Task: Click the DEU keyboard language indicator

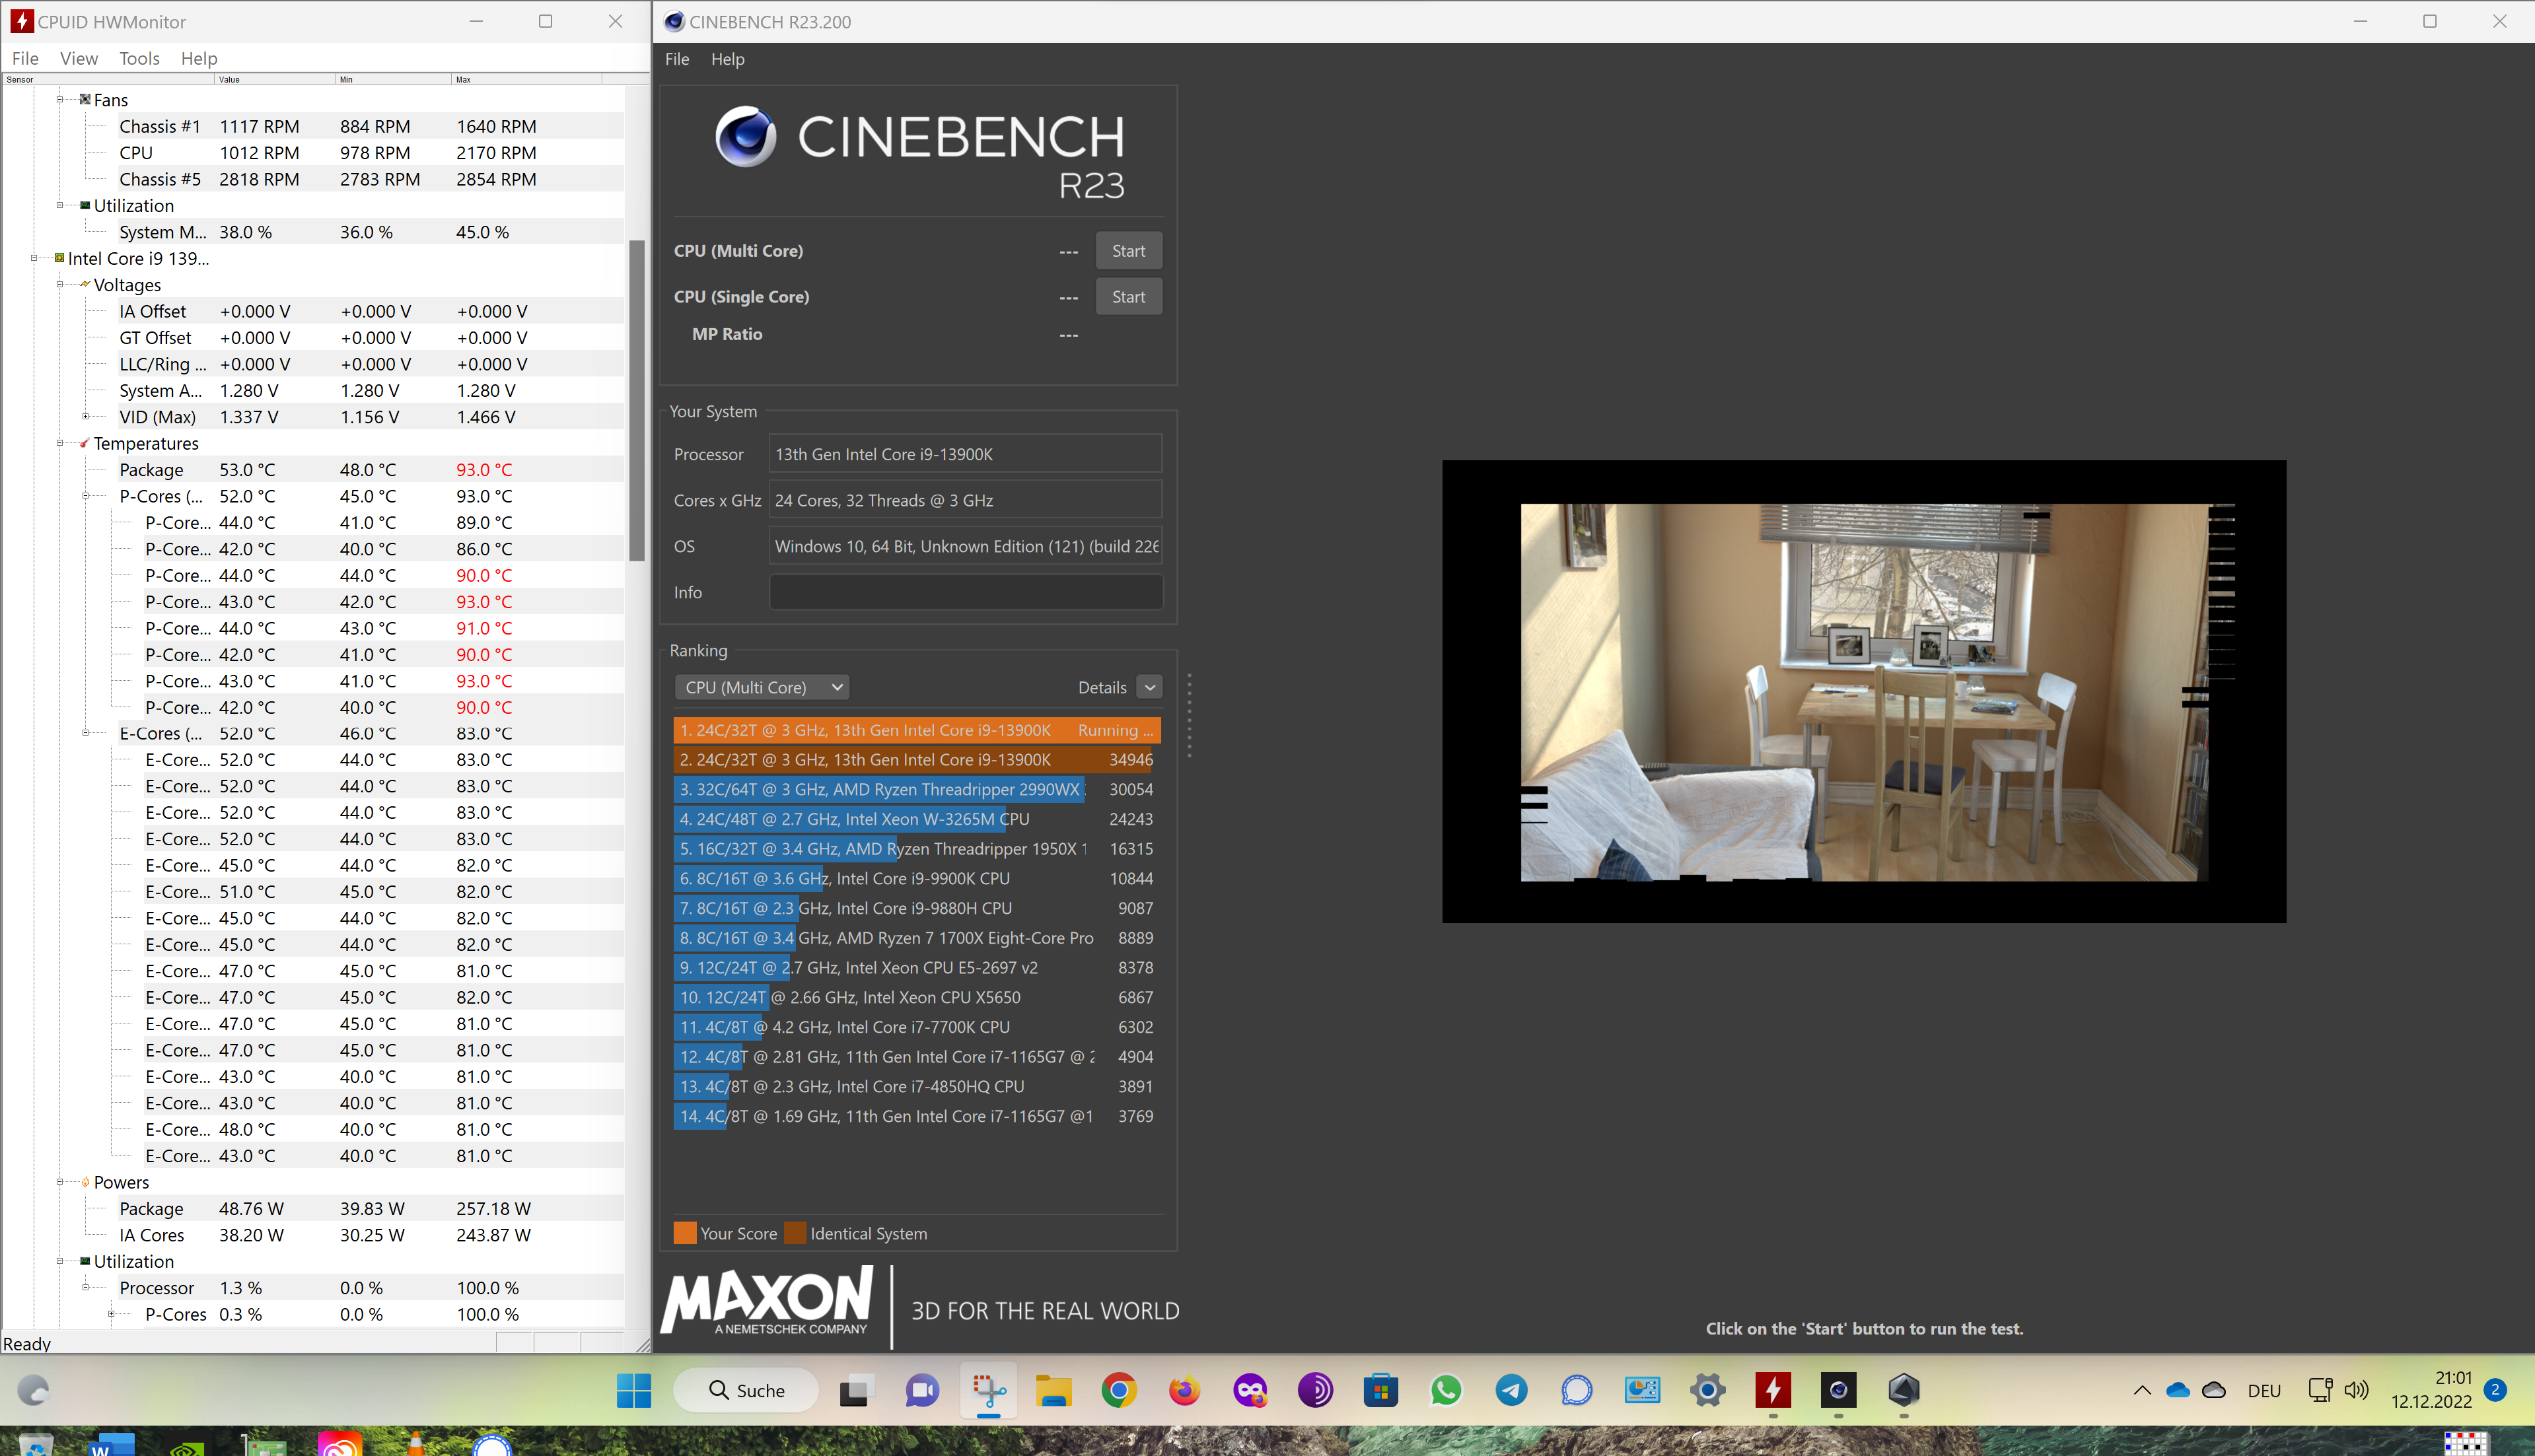Action: (2264, 1391)
